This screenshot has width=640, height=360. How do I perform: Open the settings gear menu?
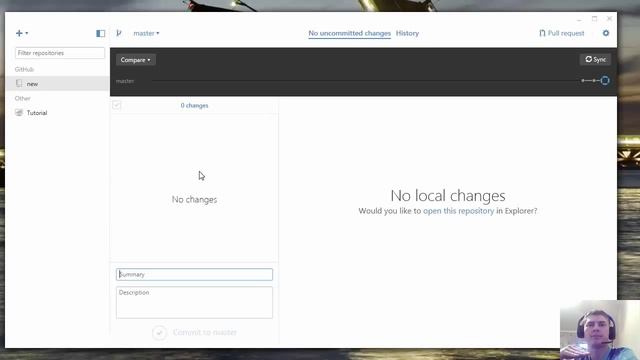[x=606, y=33]
